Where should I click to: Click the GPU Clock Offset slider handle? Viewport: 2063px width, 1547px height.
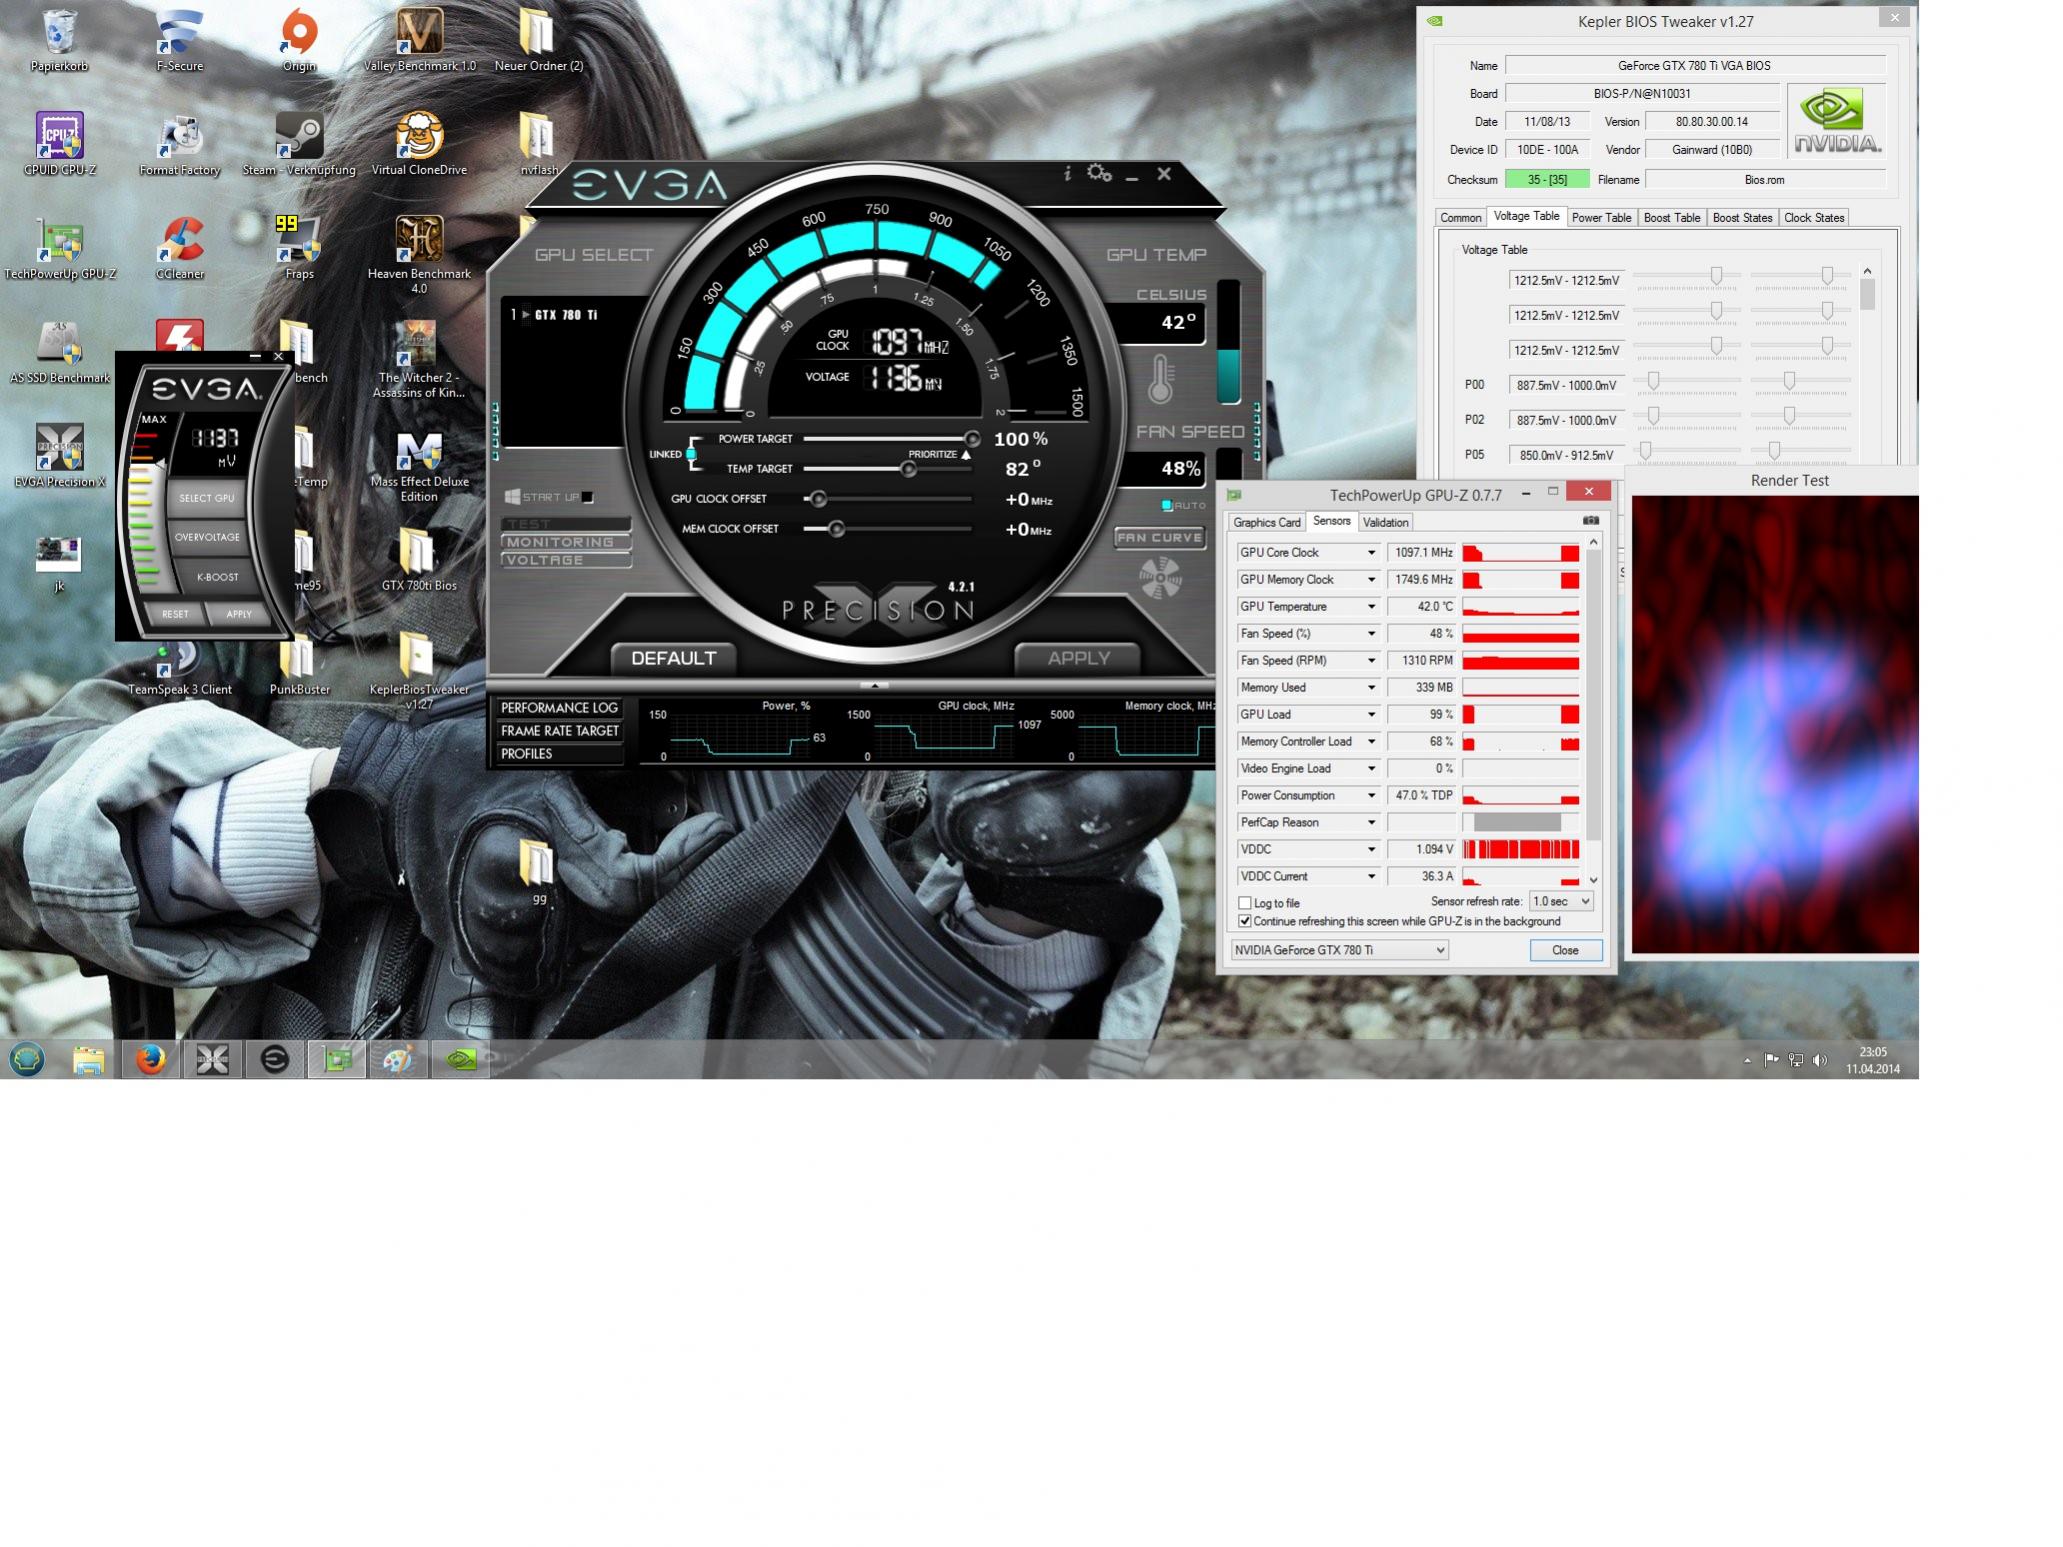point(818,499)
